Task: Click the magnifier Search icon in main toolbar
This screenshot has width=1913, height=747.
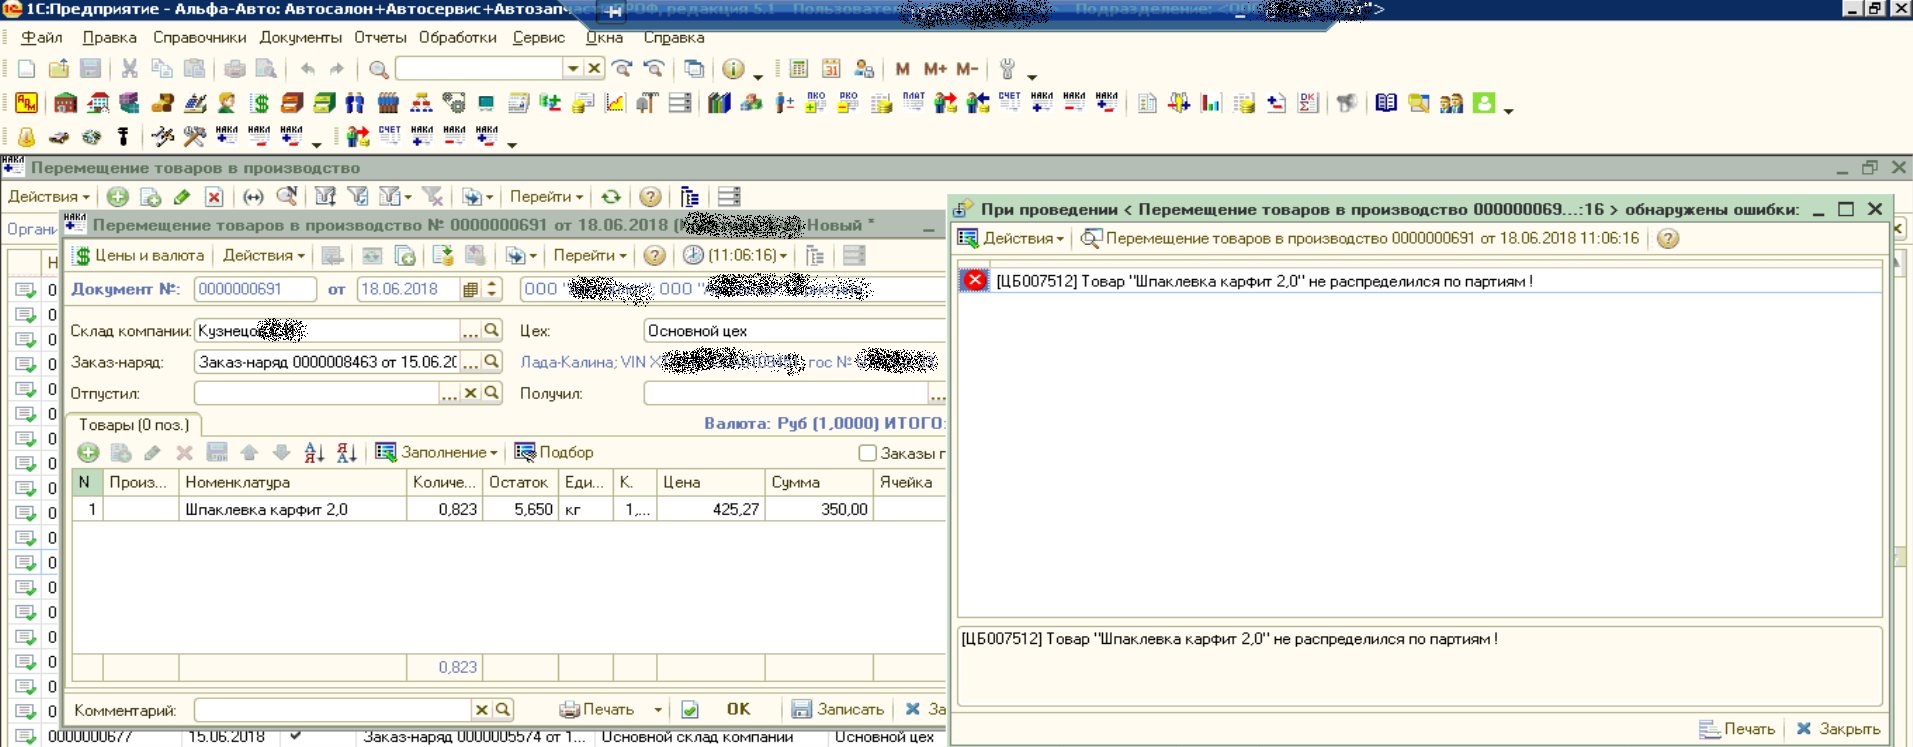Action: coord(378,69)
